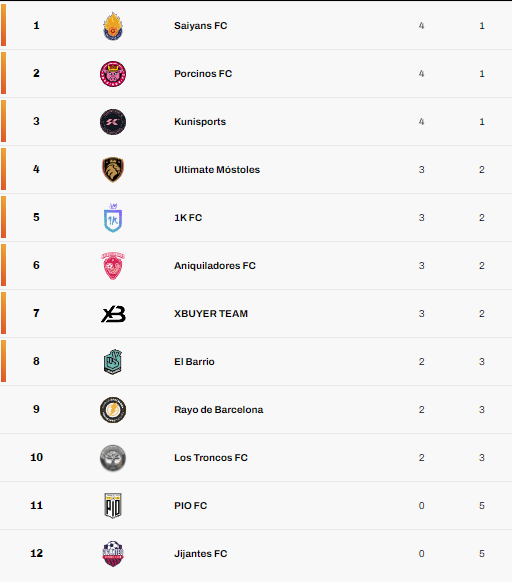
Task: Open the 1K FC blue shield logo
Action: click(x=113, y=218)
